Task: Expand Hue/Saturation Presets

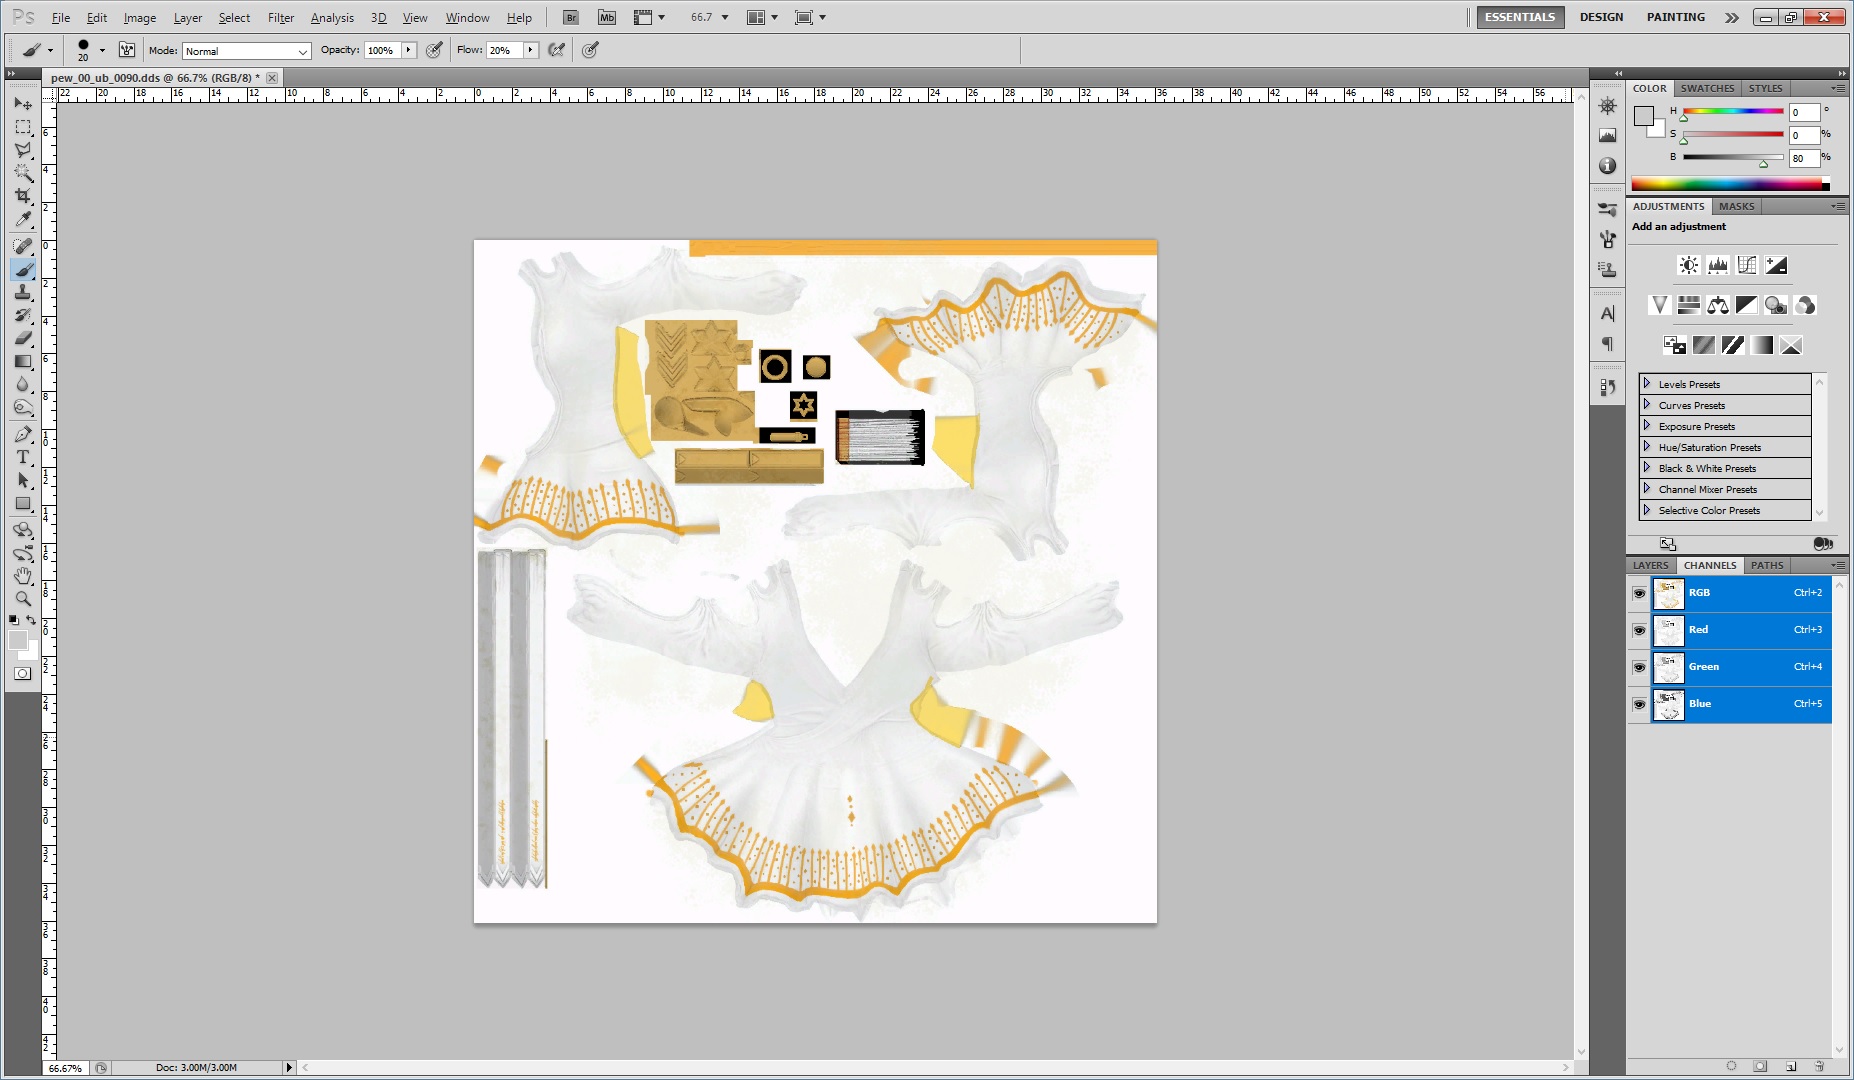Action: [1647, 447]
